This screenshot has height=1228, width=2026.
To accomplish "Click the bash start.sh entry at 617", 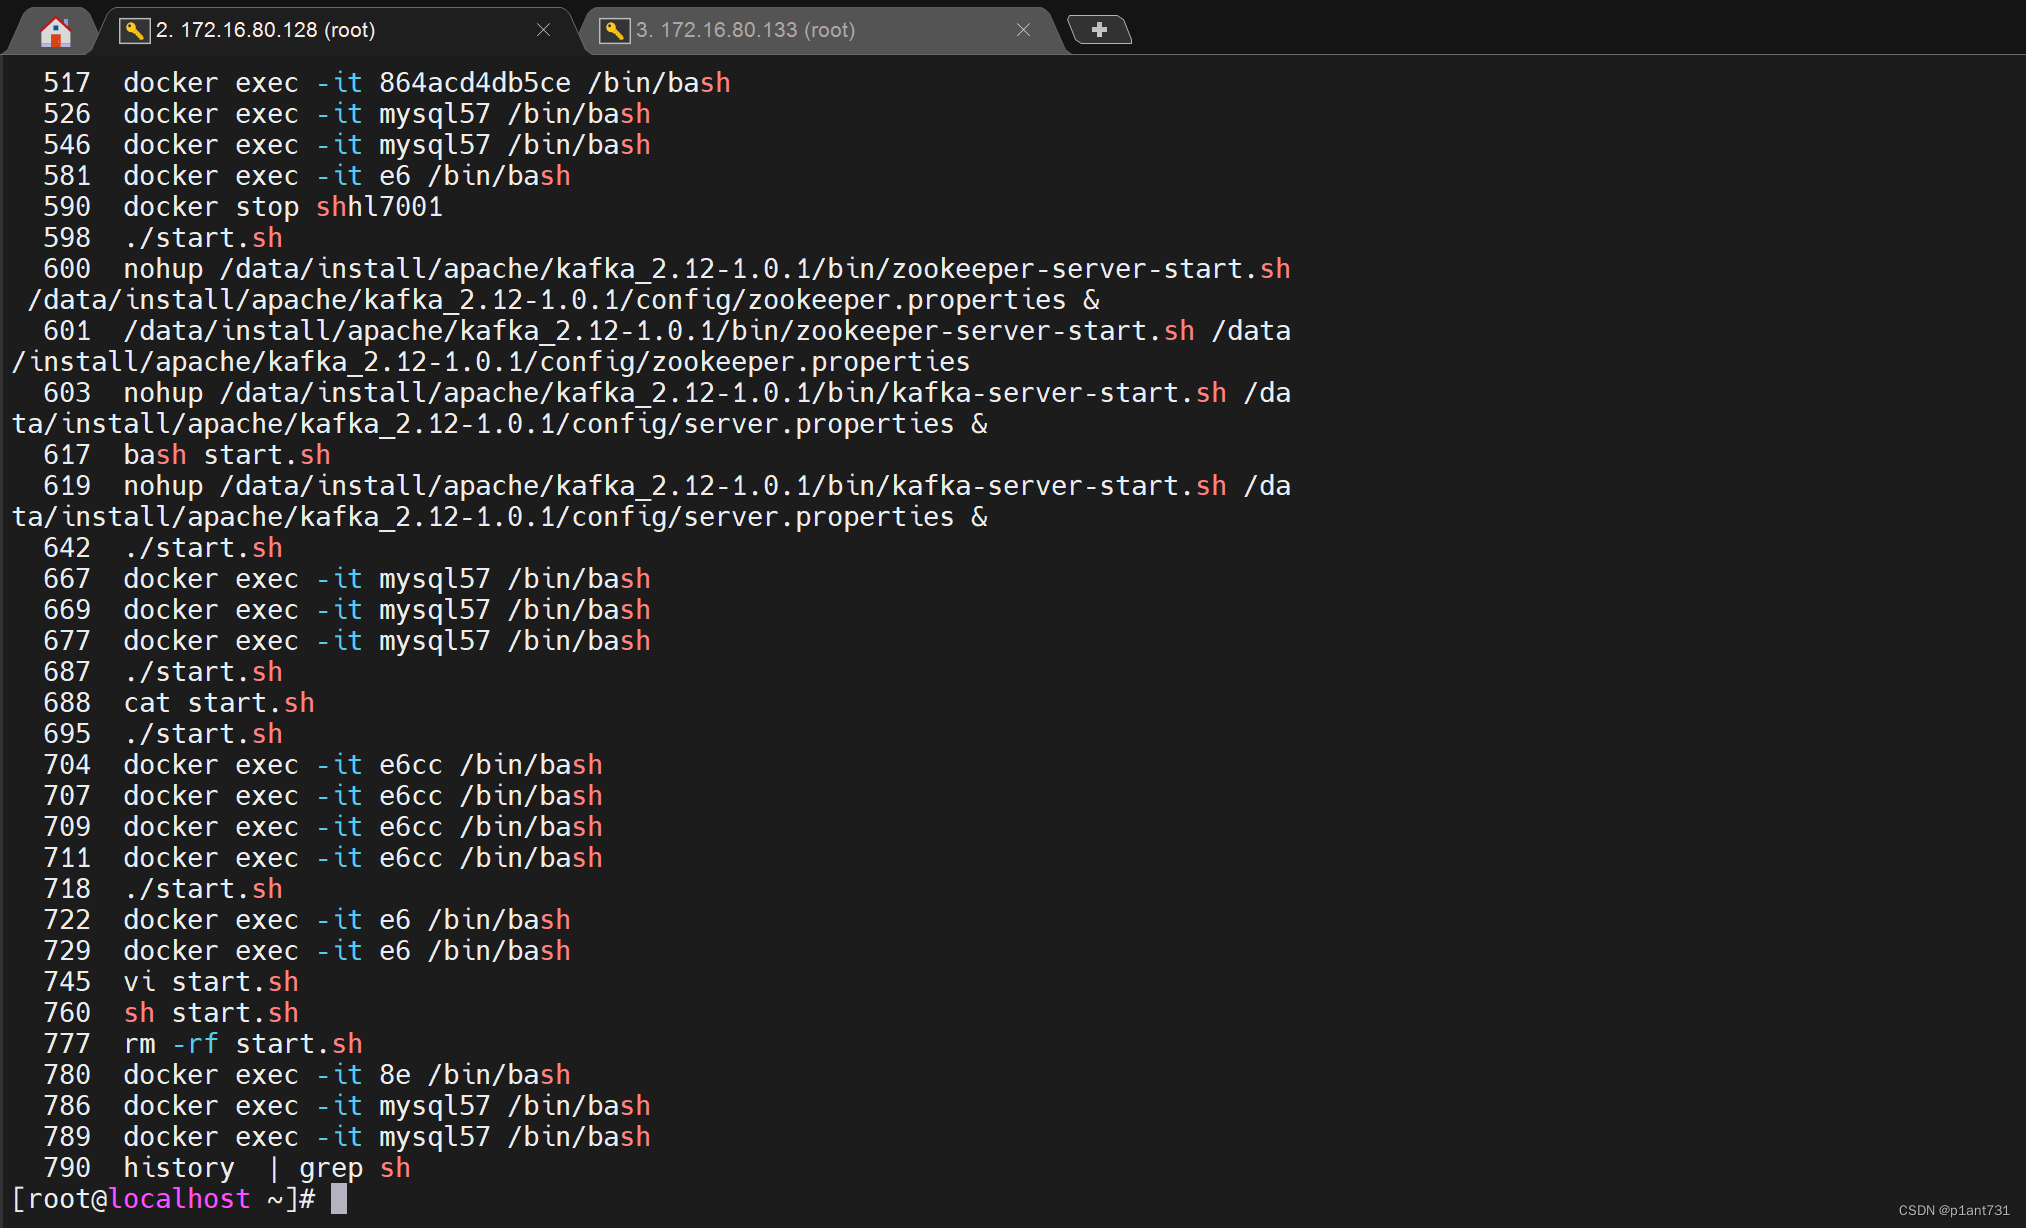I will [226, 454].
